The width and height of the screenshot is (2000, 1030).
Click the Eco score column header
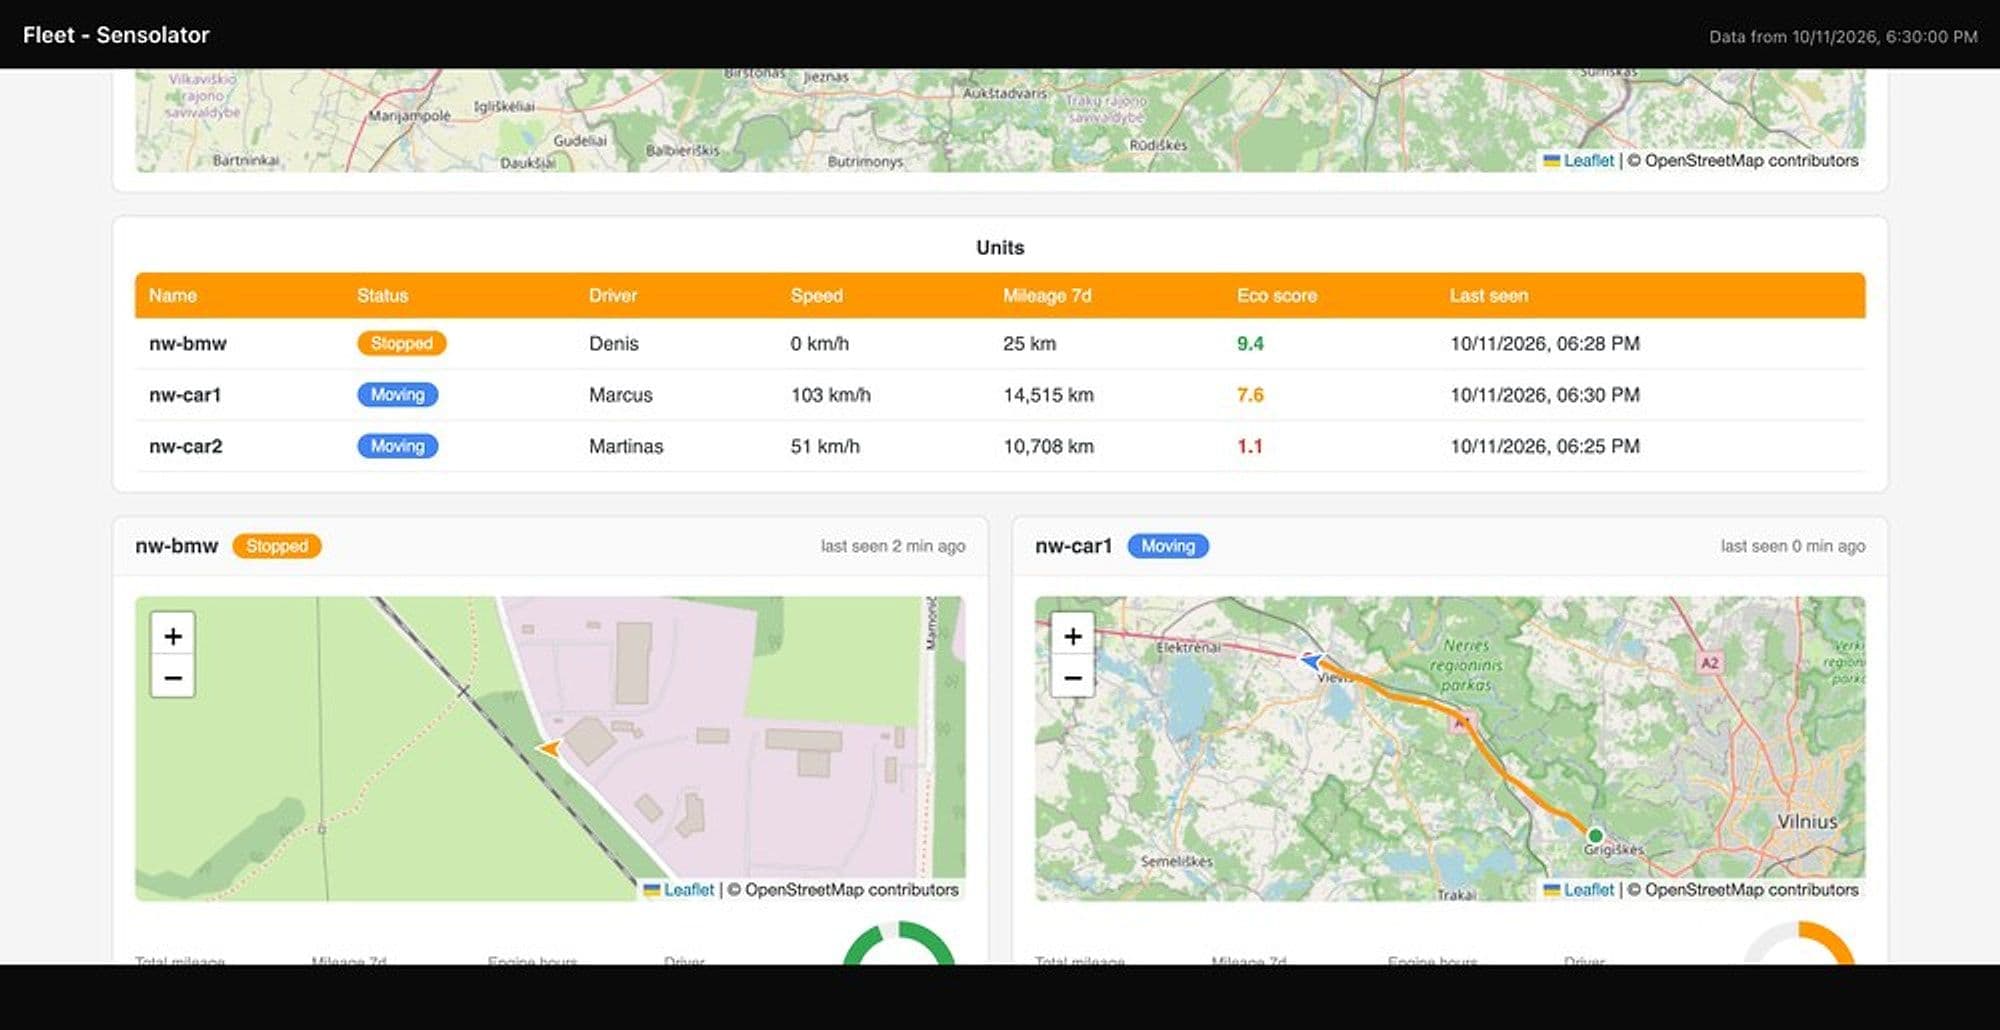1276,296
